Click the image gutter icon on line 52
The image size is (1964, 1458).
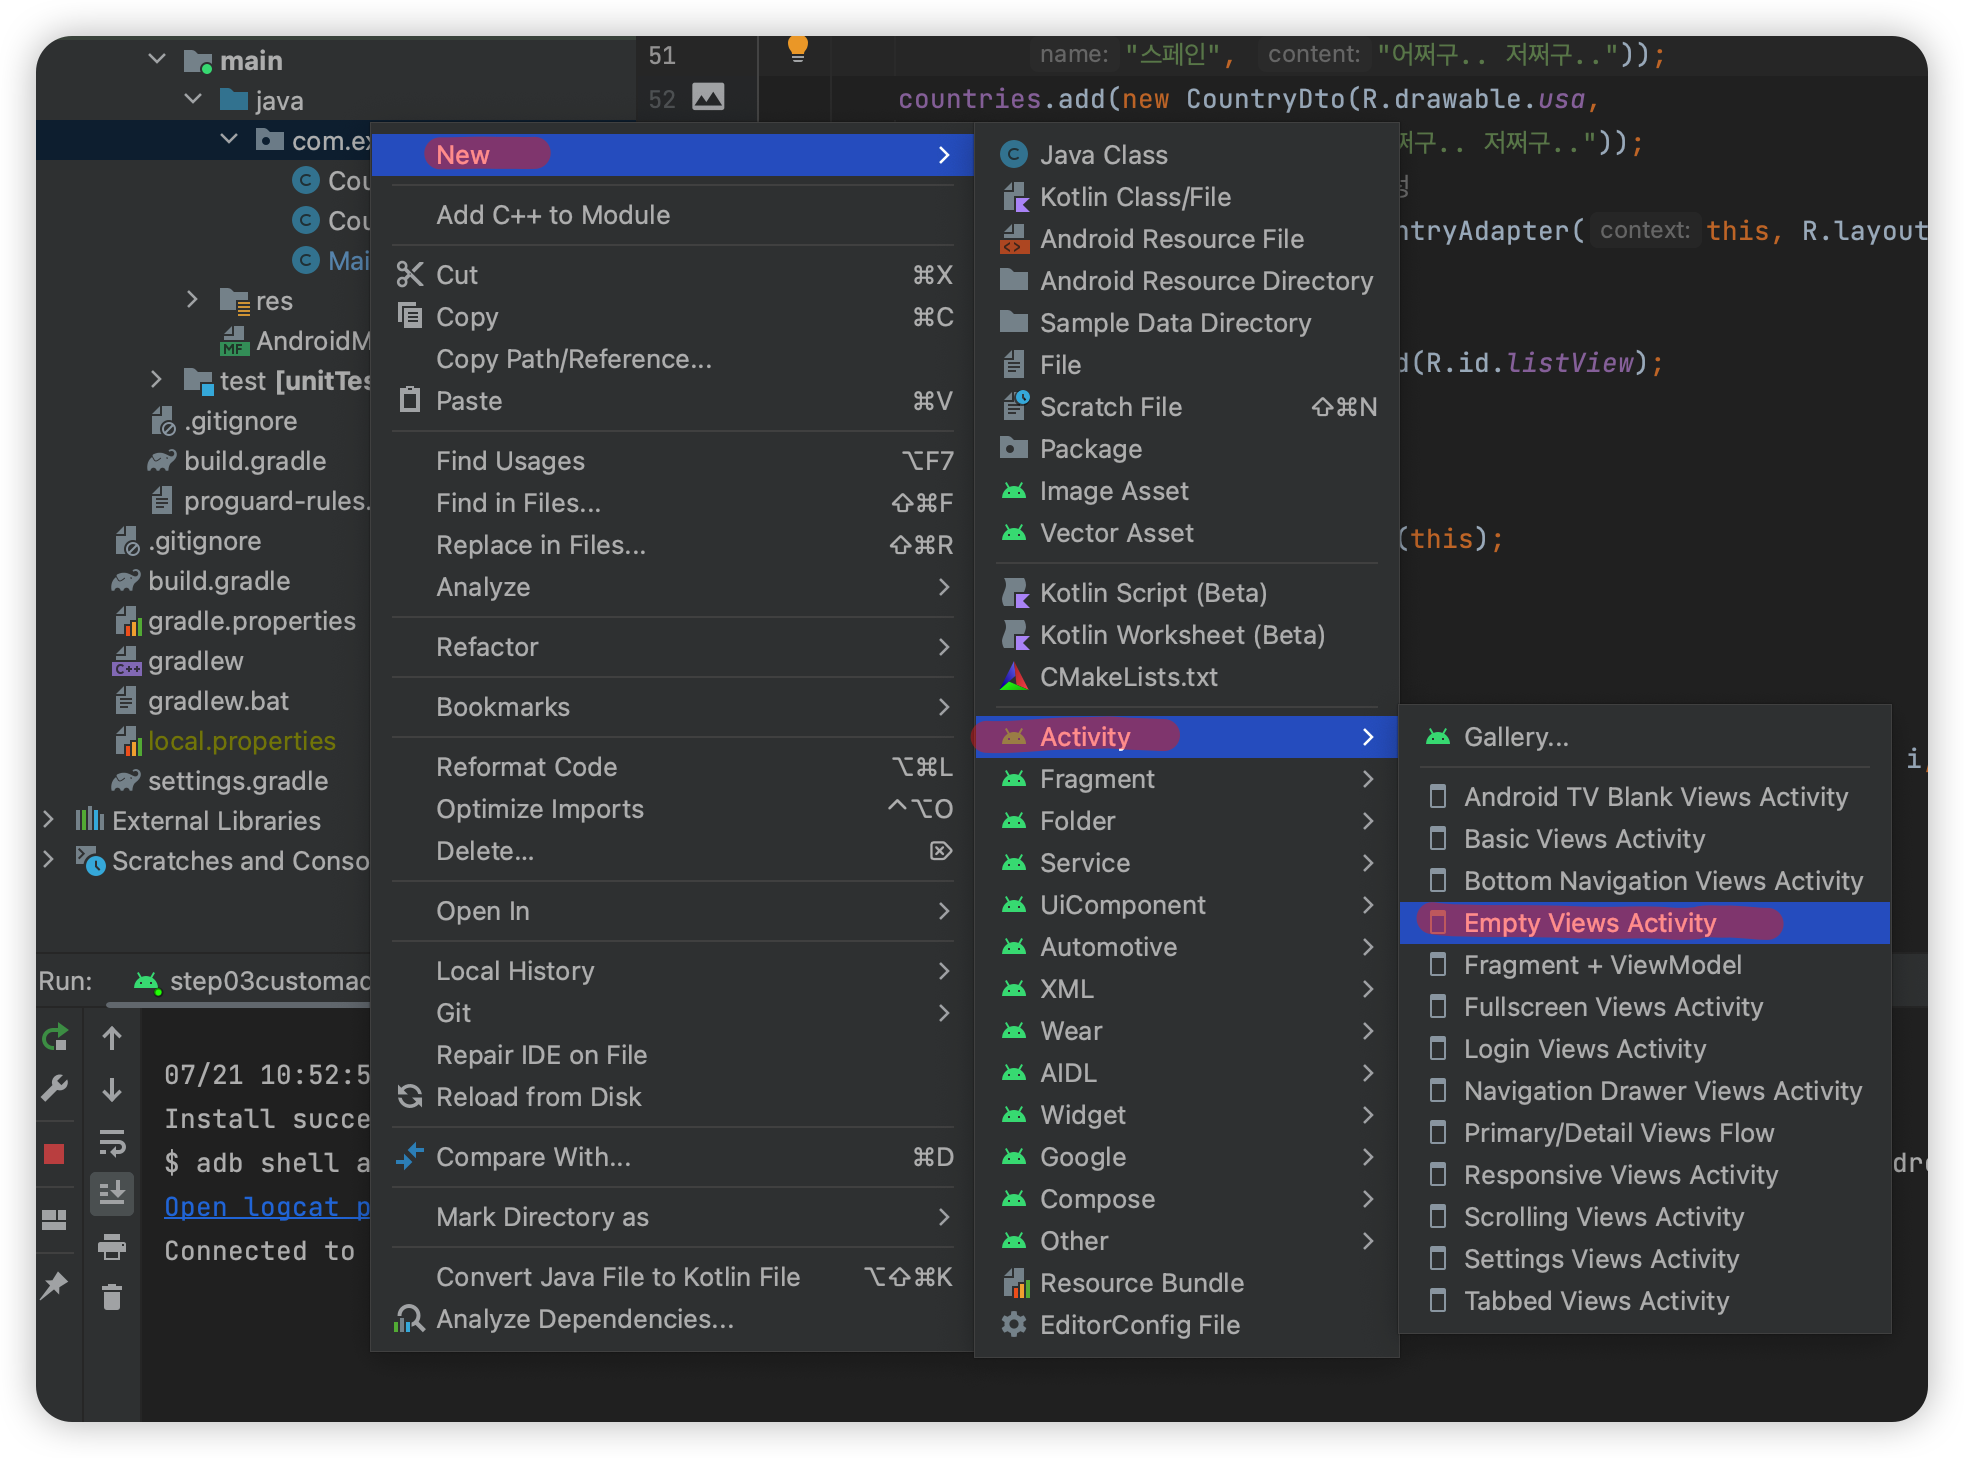(x=708, y=97)
